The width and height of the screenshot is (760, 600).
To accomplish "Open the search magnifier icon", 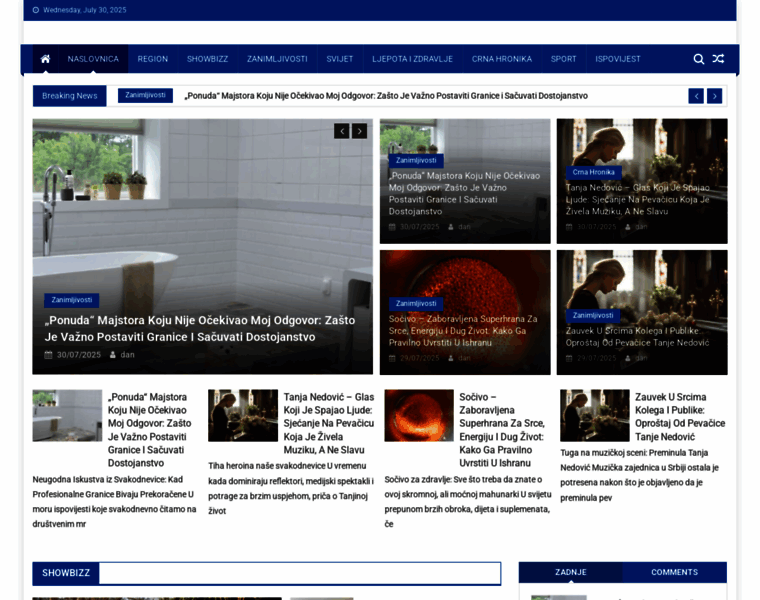I will pyautogui.click(x=699, y=59).
